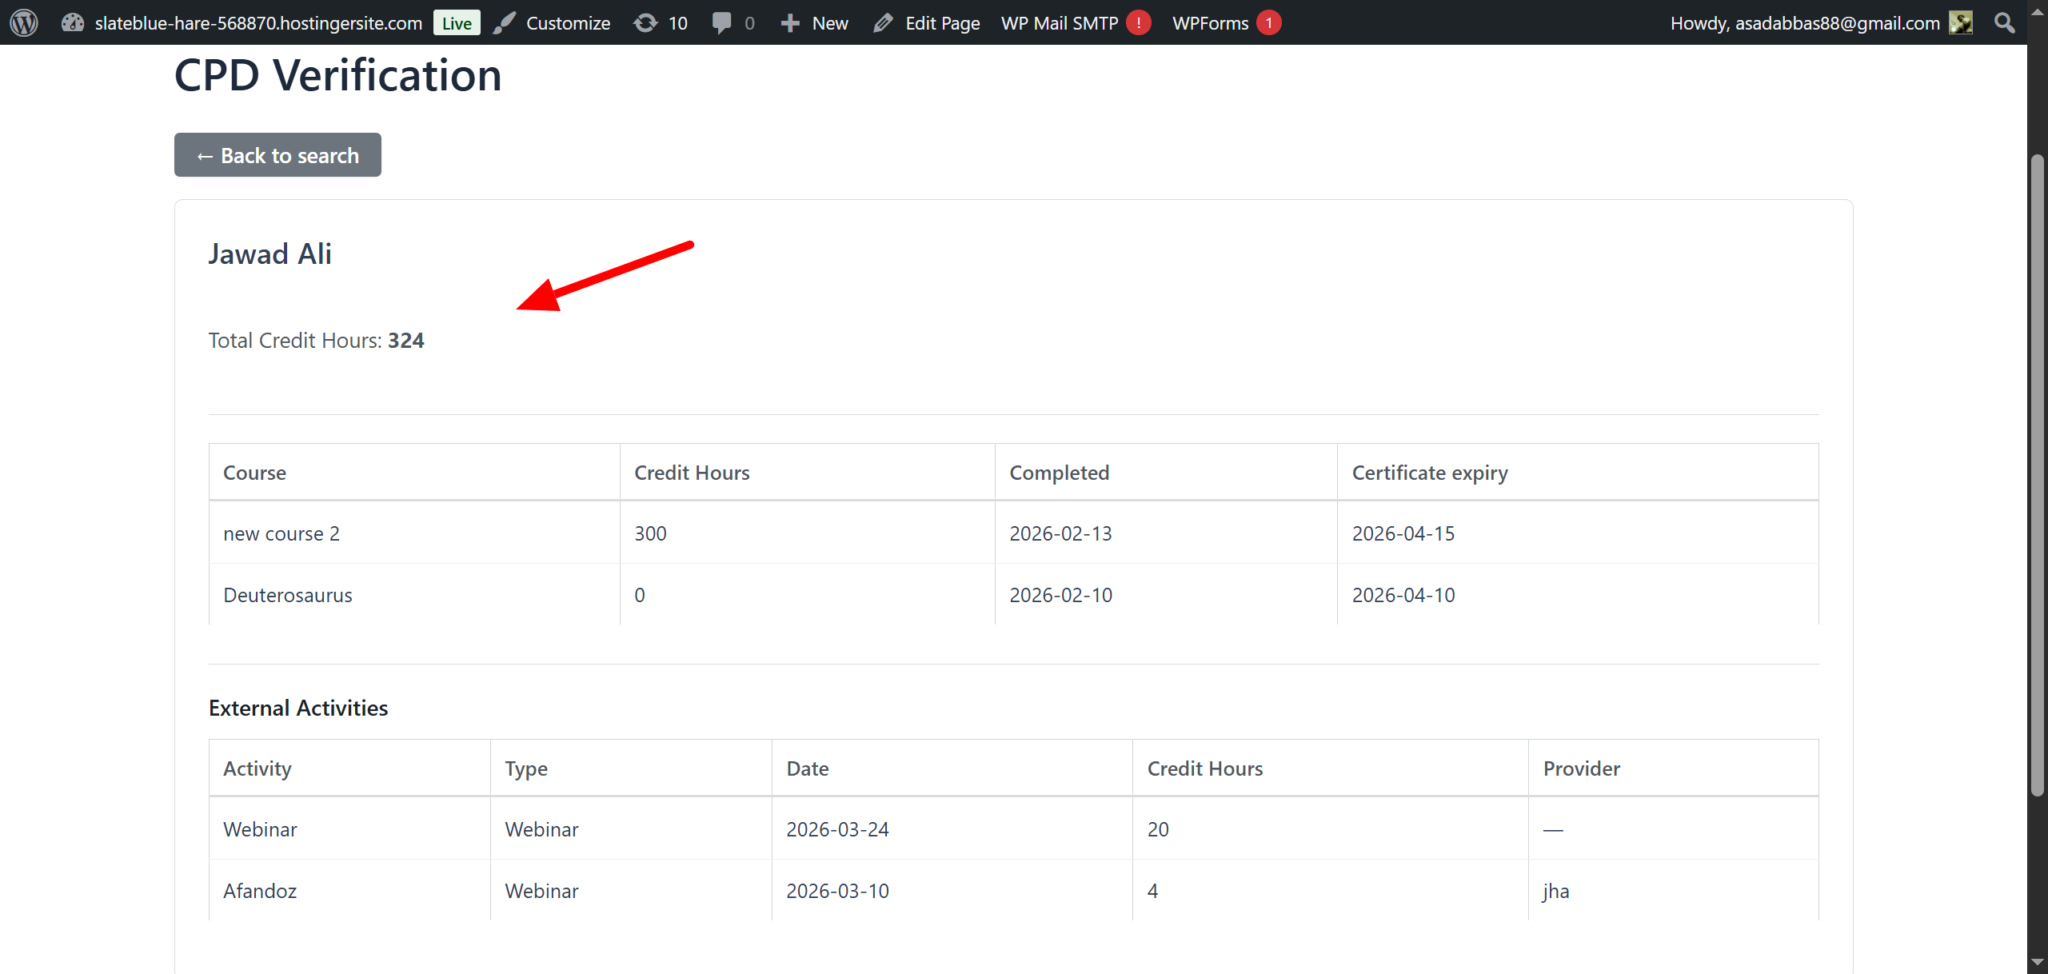Open the hostingersite.com site name link
Viewport: 2048px width, 974px height.
[258, 22]
